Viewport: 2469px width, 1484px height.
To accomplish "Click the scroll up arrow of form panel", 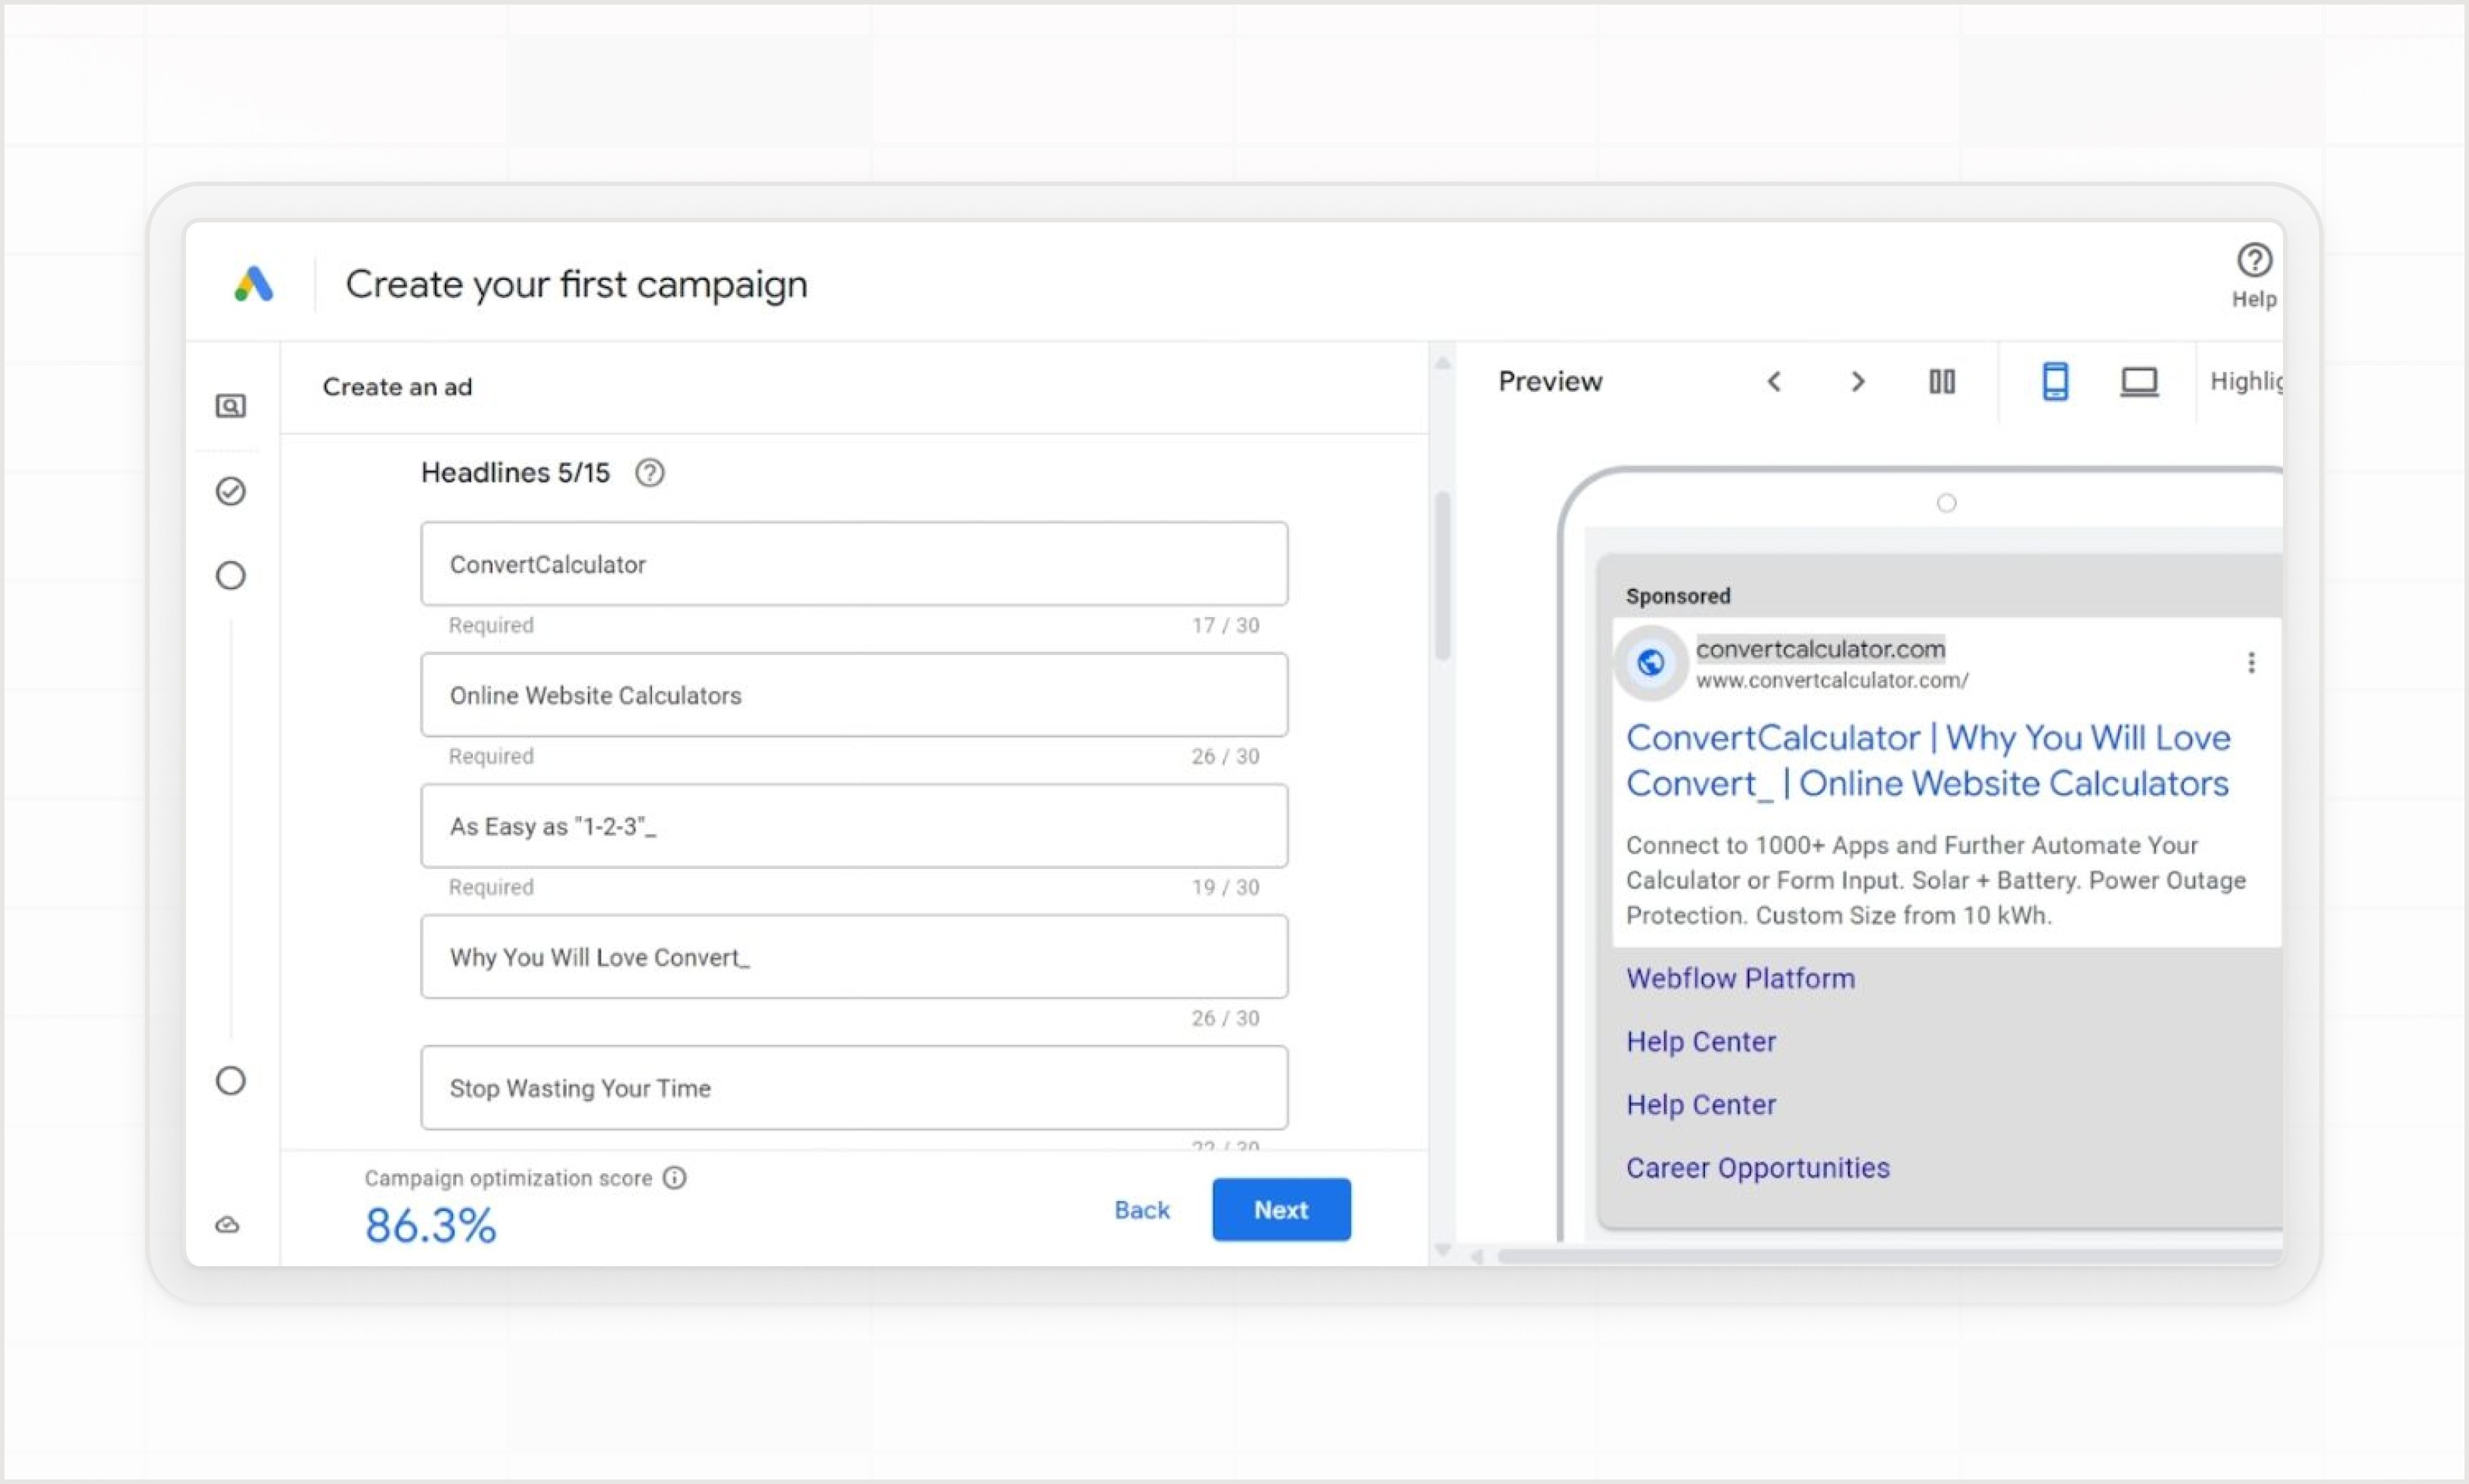I will [1443, 363].
